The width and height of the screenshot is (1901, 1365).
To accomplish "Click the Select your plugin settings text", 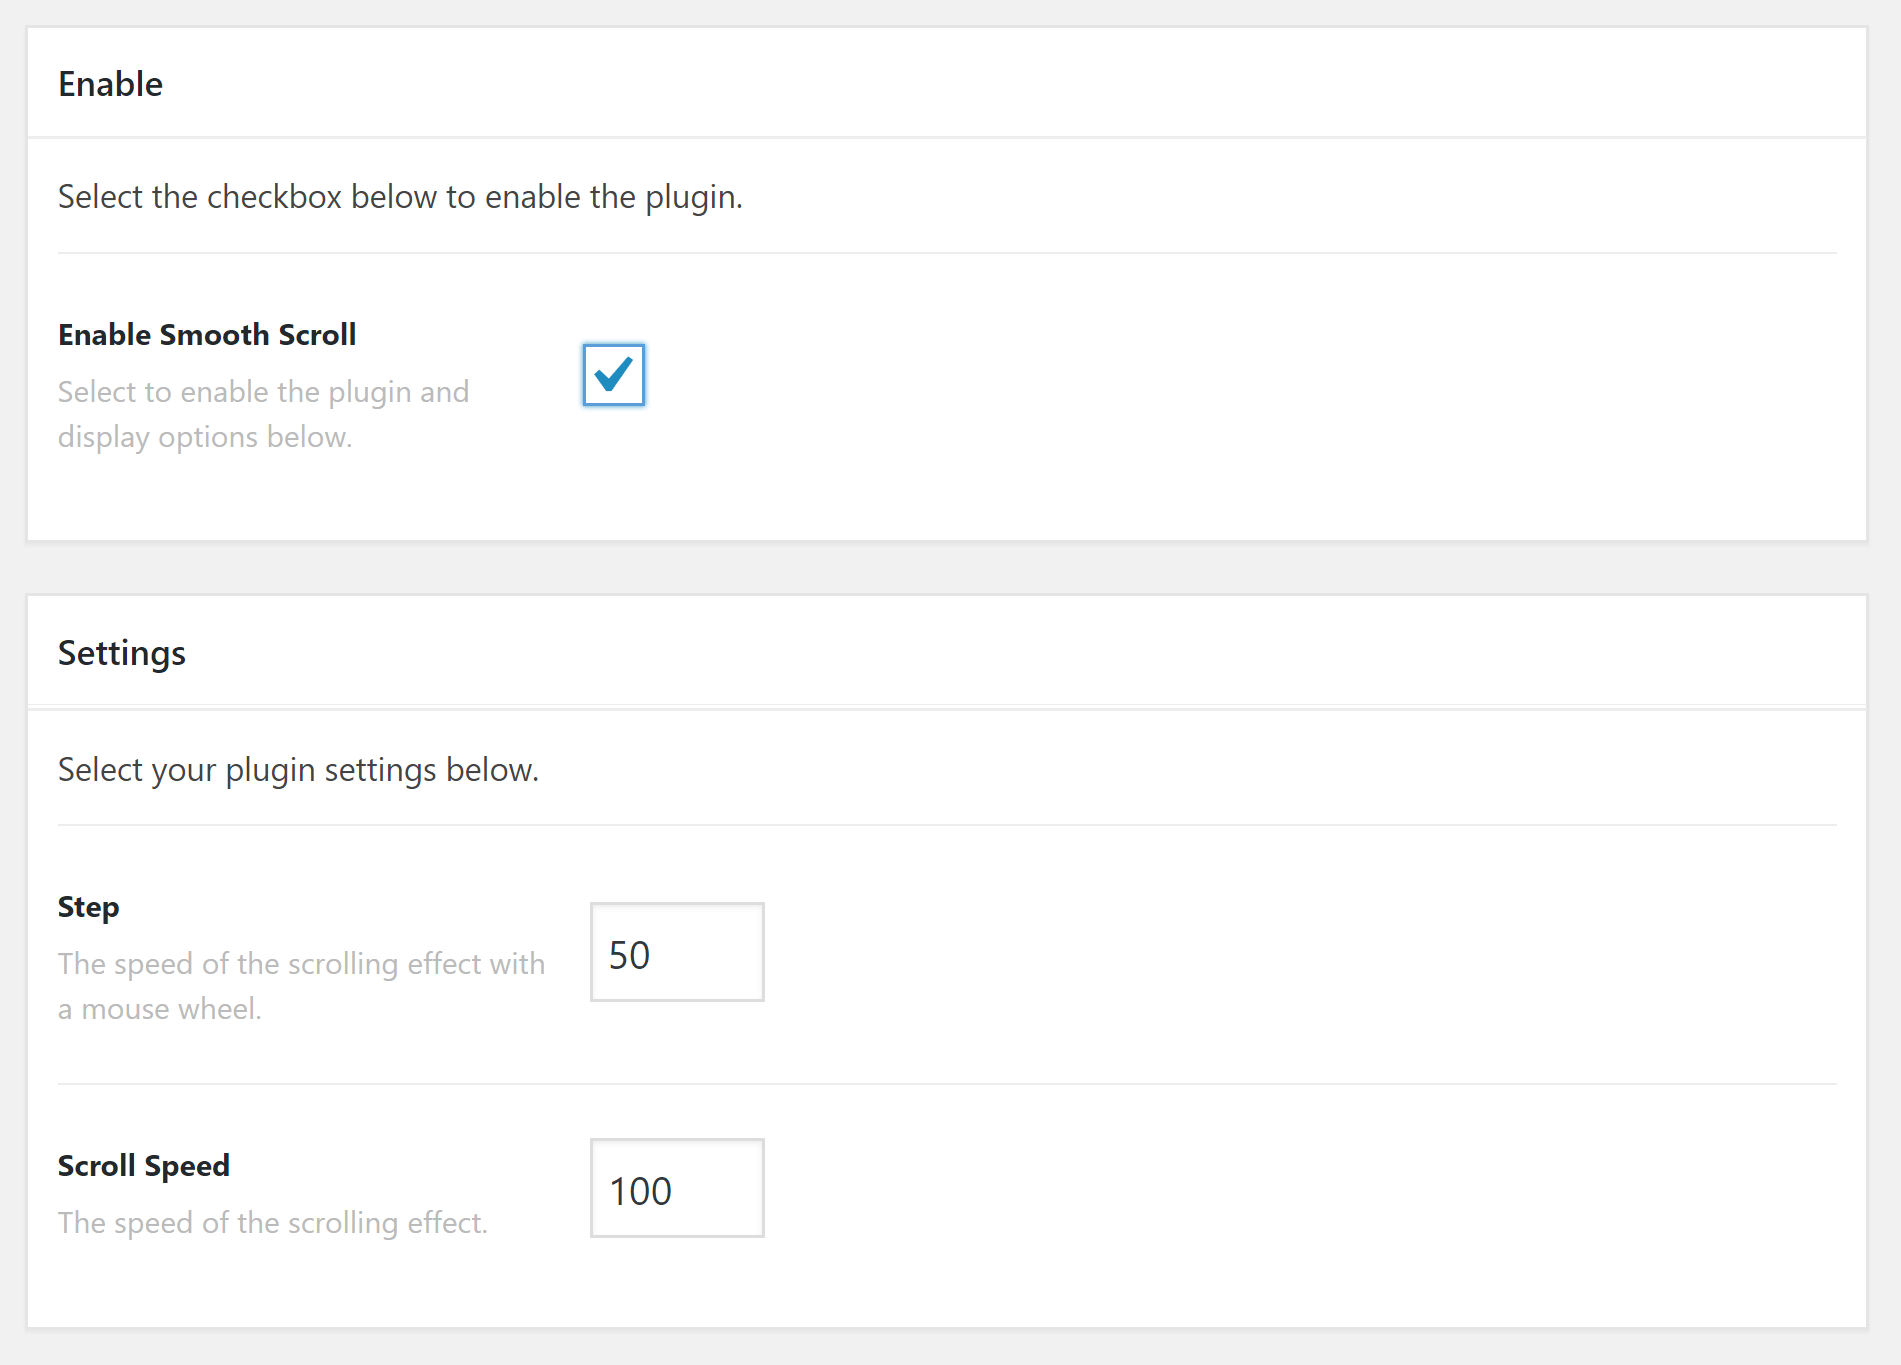I will point(297,769).
